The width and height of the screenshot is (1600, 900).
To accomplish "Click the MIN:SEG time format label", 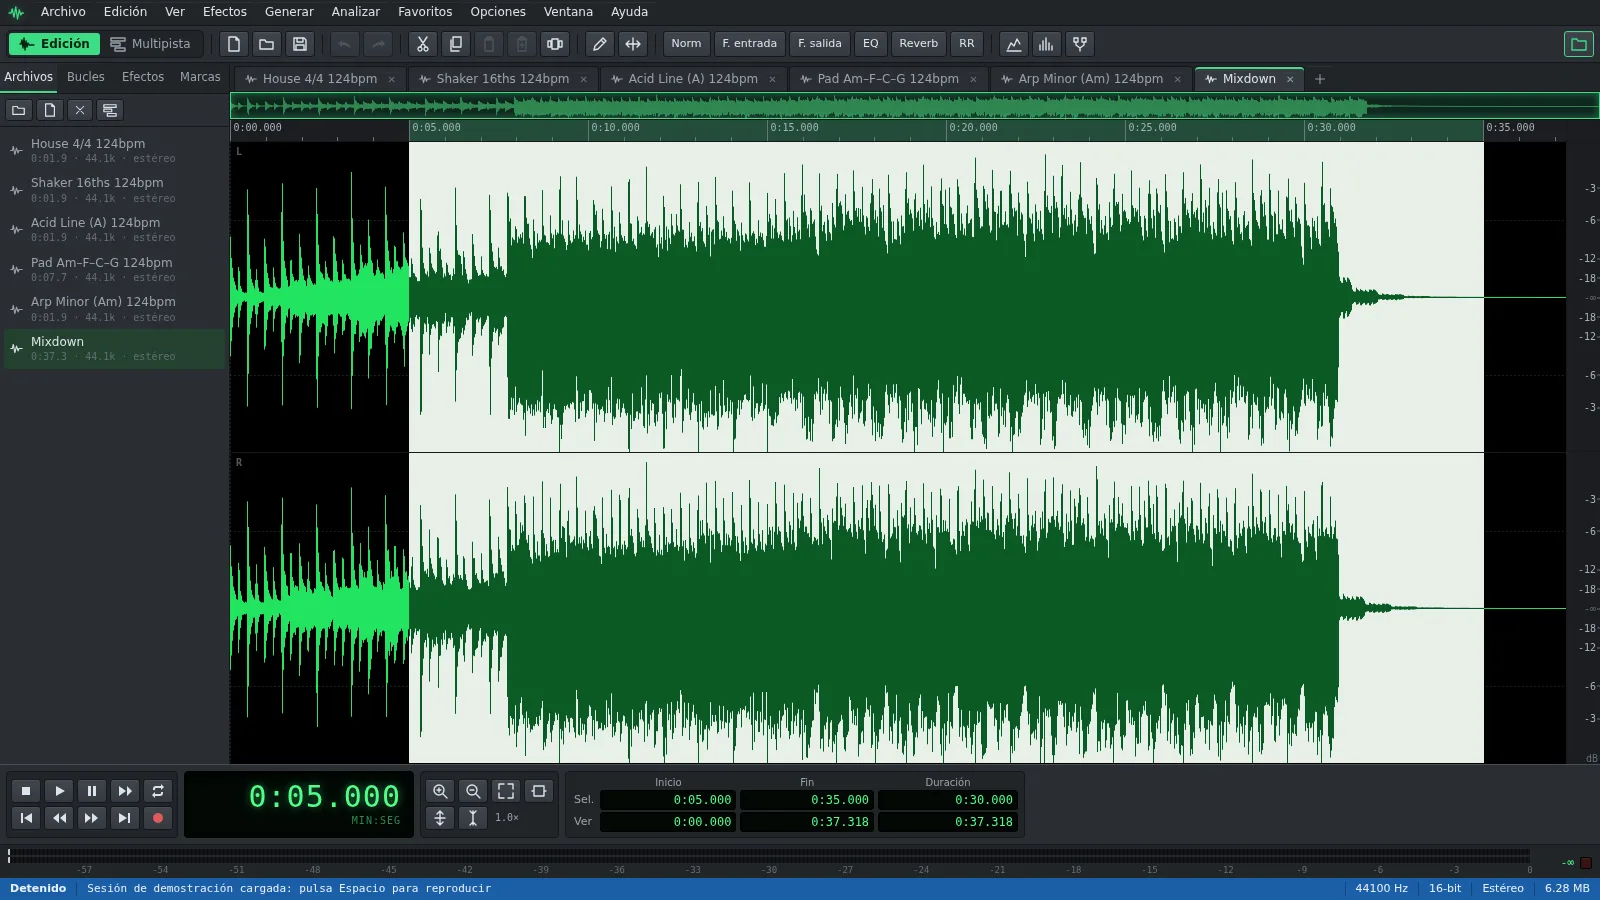I will point(376,821).
